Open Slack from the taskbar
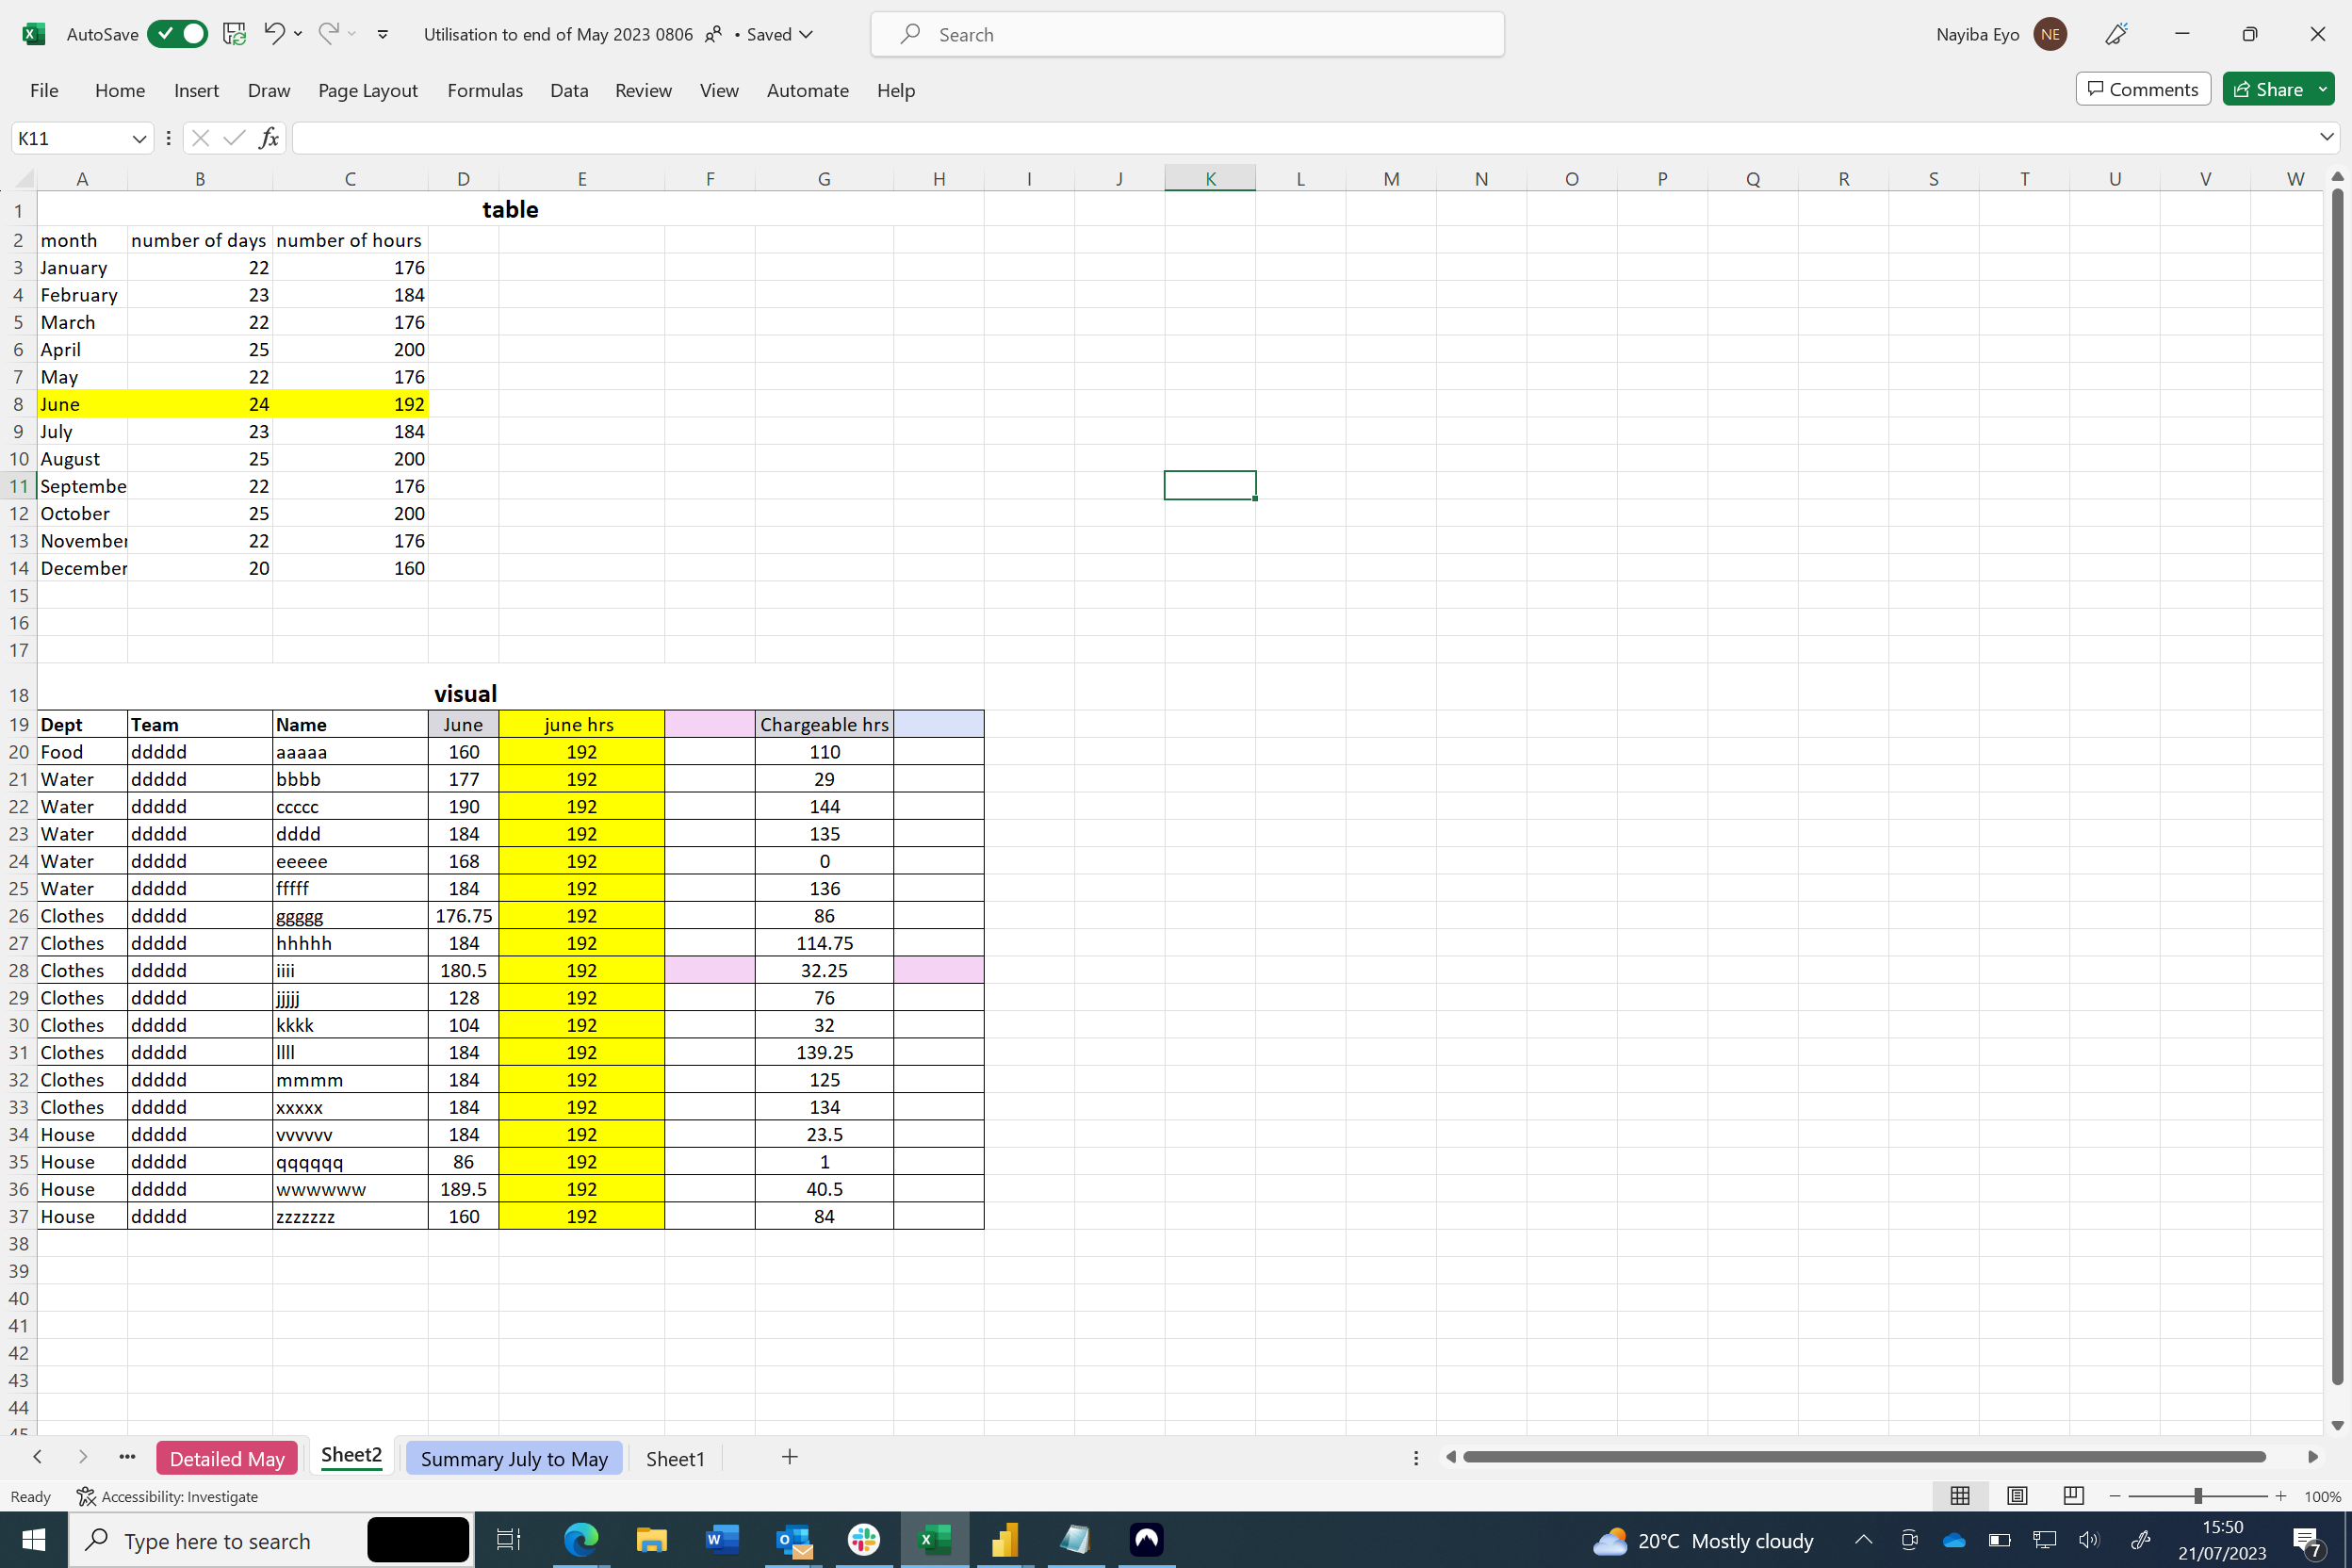The width and height of the screenshot is (2352, 1568). click(863, 1540)
